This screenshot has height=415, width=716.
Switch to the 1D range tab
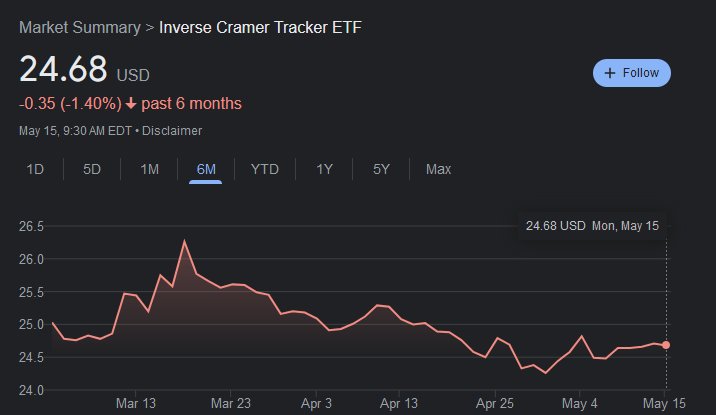pyautogui.click(x=35, y=169)
